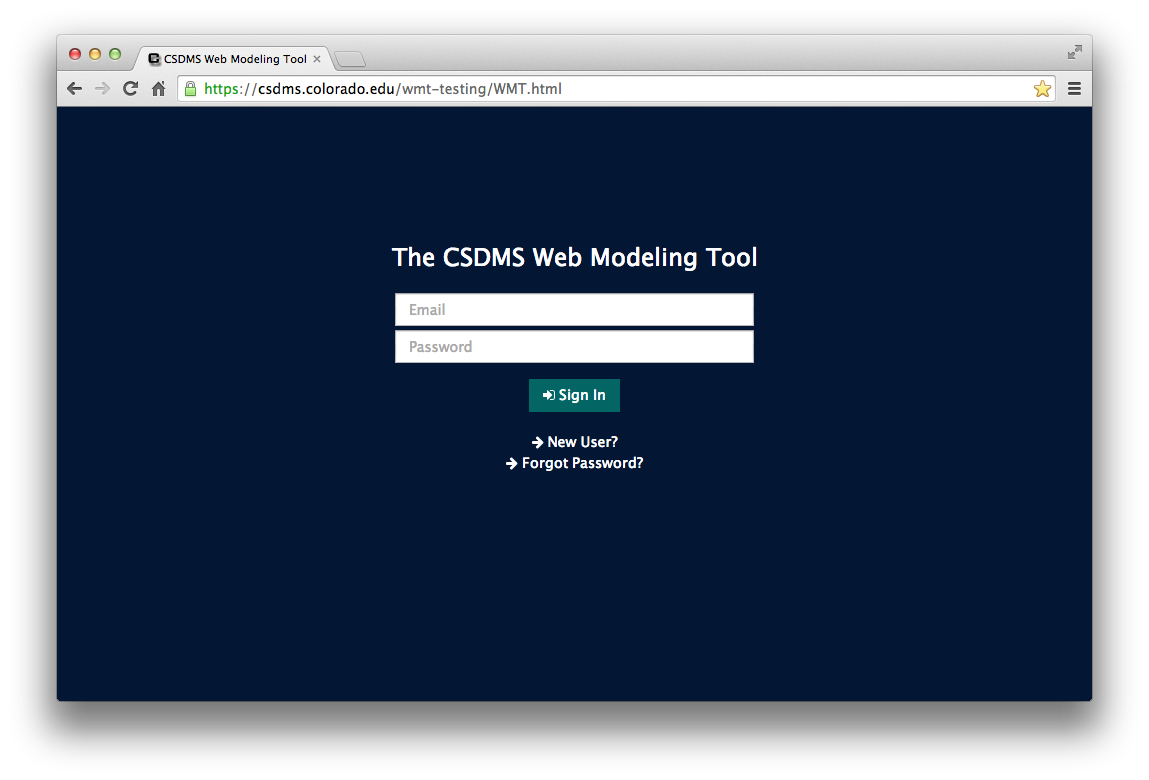Click the green SSL padlock icon

(190, 89)
